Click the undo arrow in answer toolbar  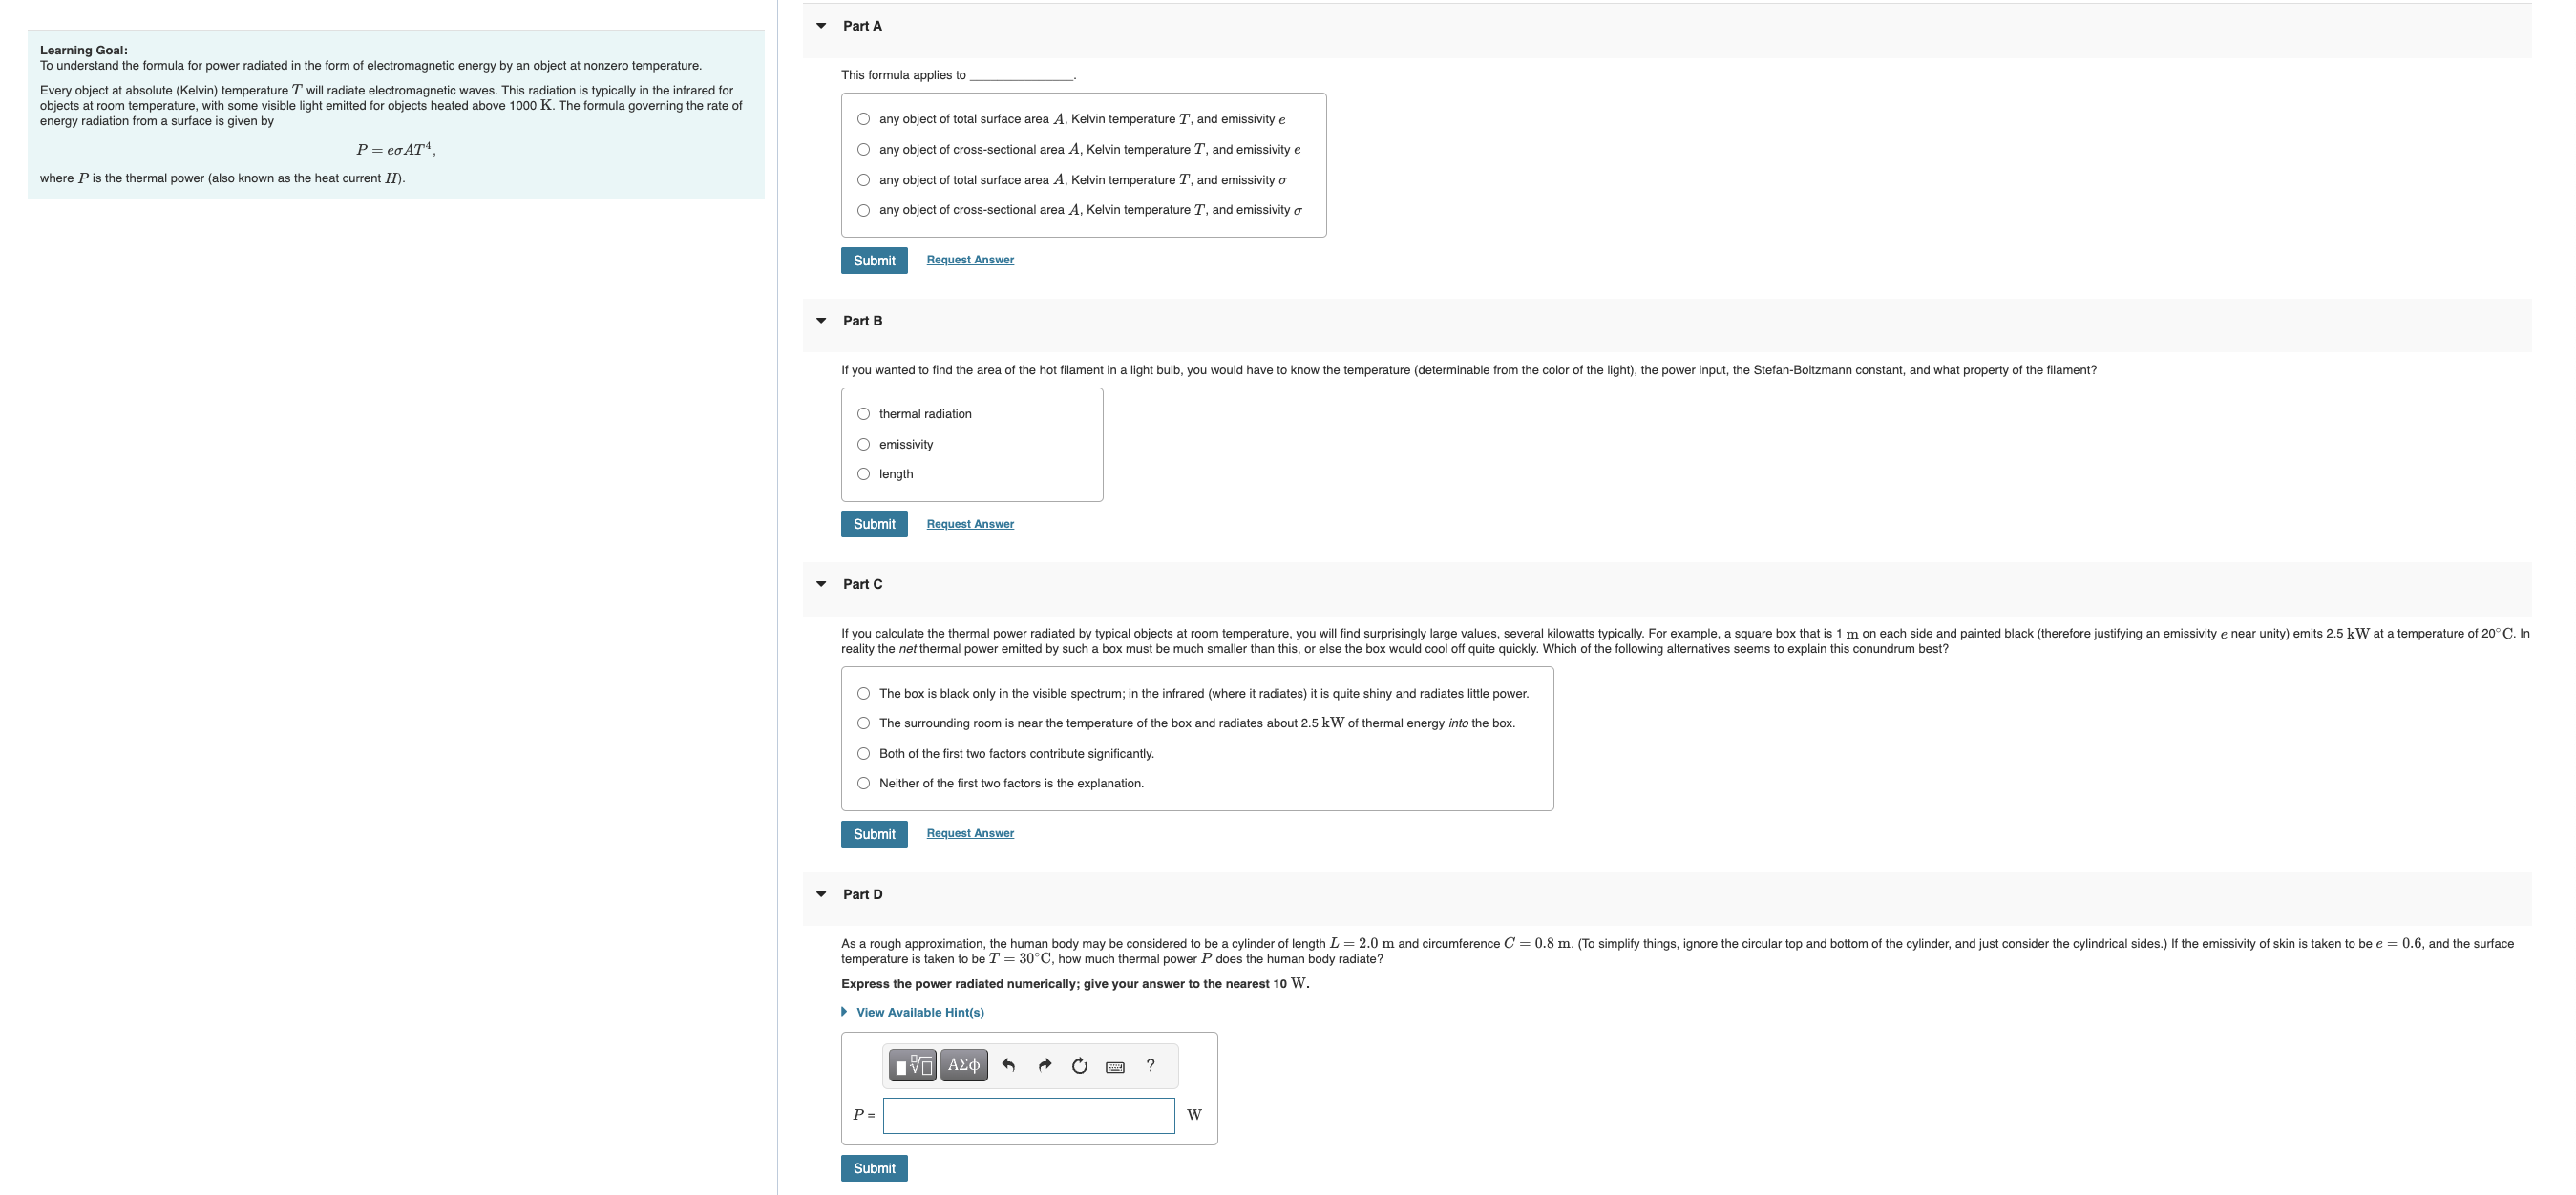1008,1065
